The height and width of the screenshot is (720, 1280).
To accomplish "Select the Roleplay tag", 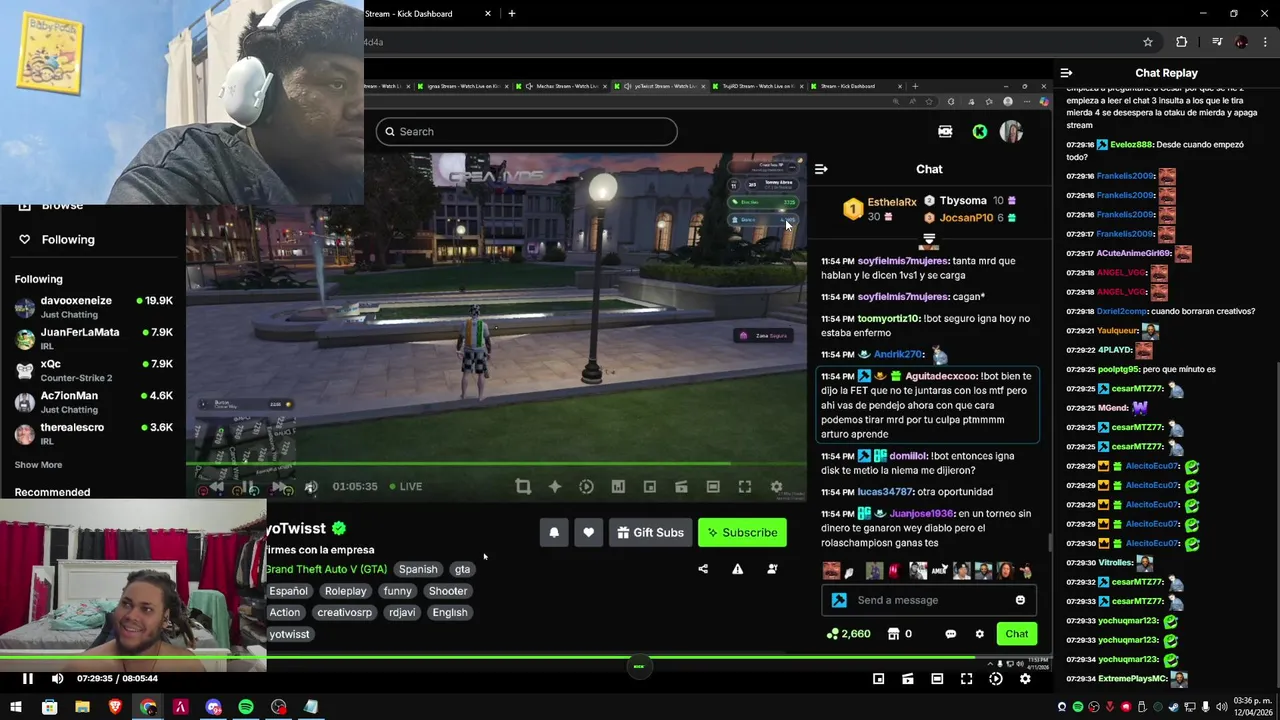I will [x=345, y=591].
